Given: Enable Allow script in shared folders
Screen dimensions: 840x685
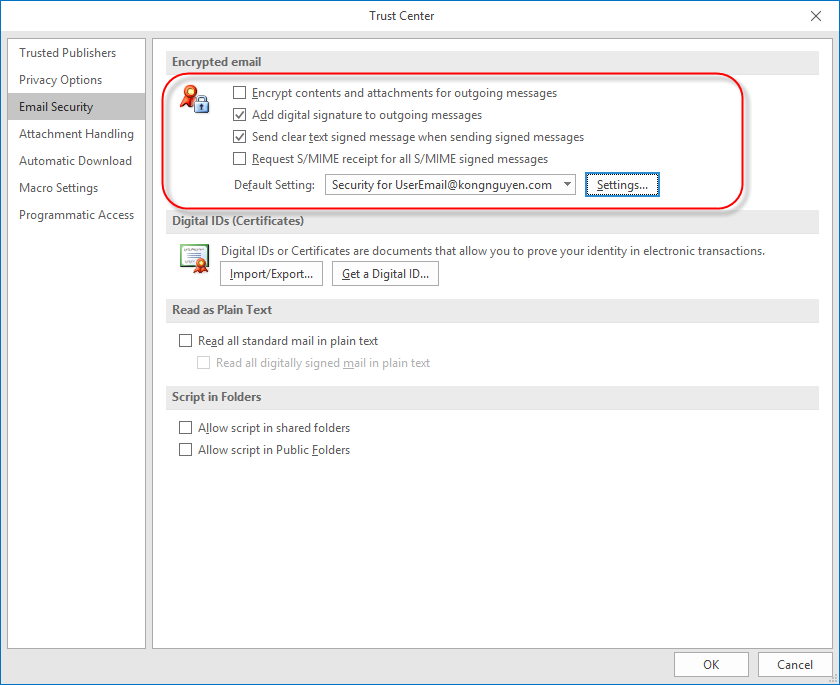Looking at the screenshot, I should (185, 427).
